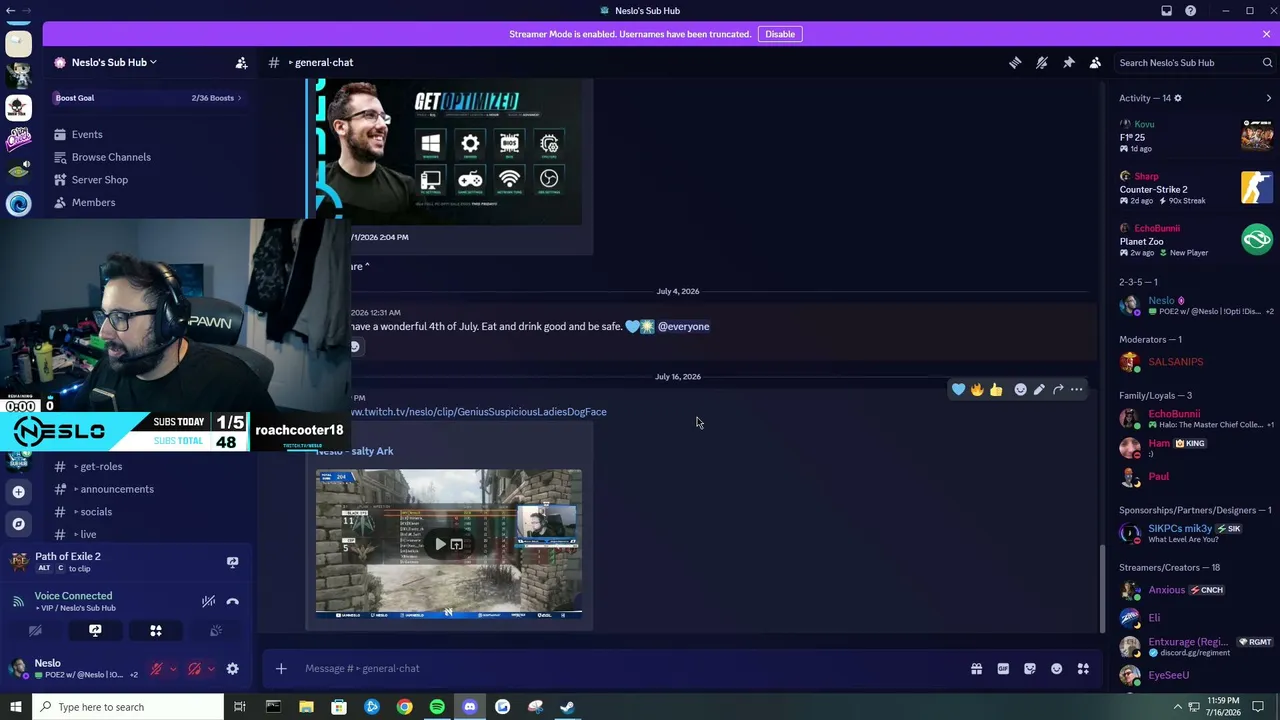Open the soundboard icon
Image resolution: width=1280 pixels, height=720 pixels.
[215, 631]
